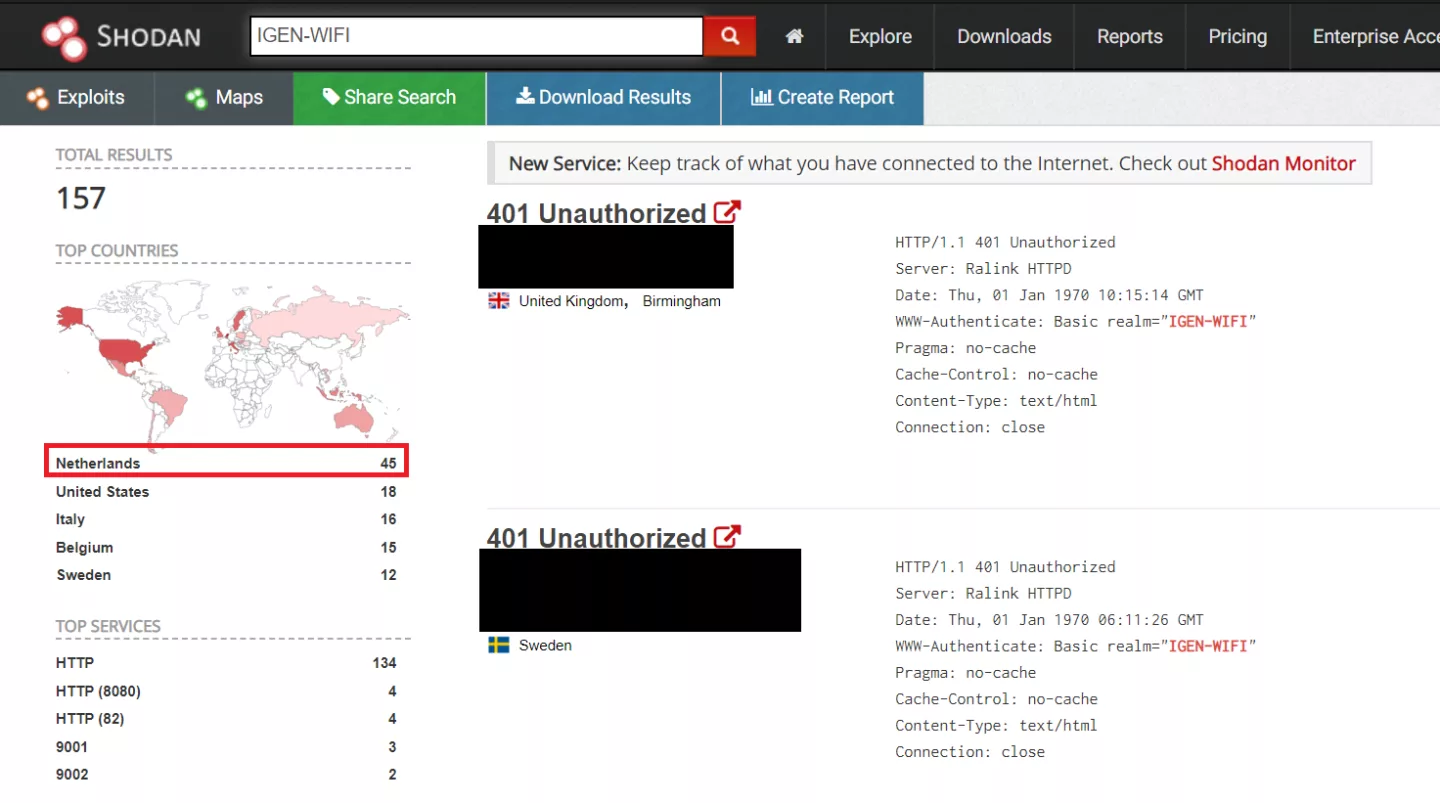Viewport: 1440px width, 803px height.
Task: Click 'Server: Ralink HTTPD' in first result
Action: click(x=983, y=268)
